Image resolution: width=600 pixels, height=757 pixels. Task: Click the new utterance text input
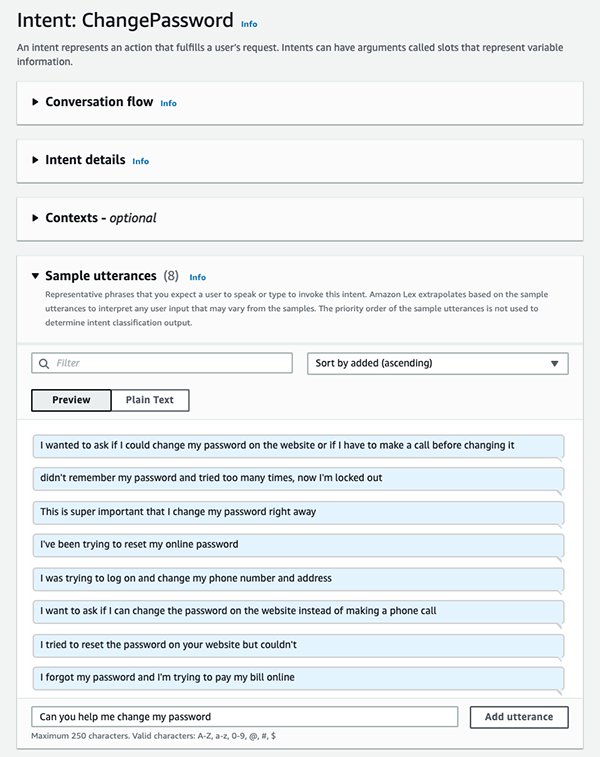click(244, 717)
